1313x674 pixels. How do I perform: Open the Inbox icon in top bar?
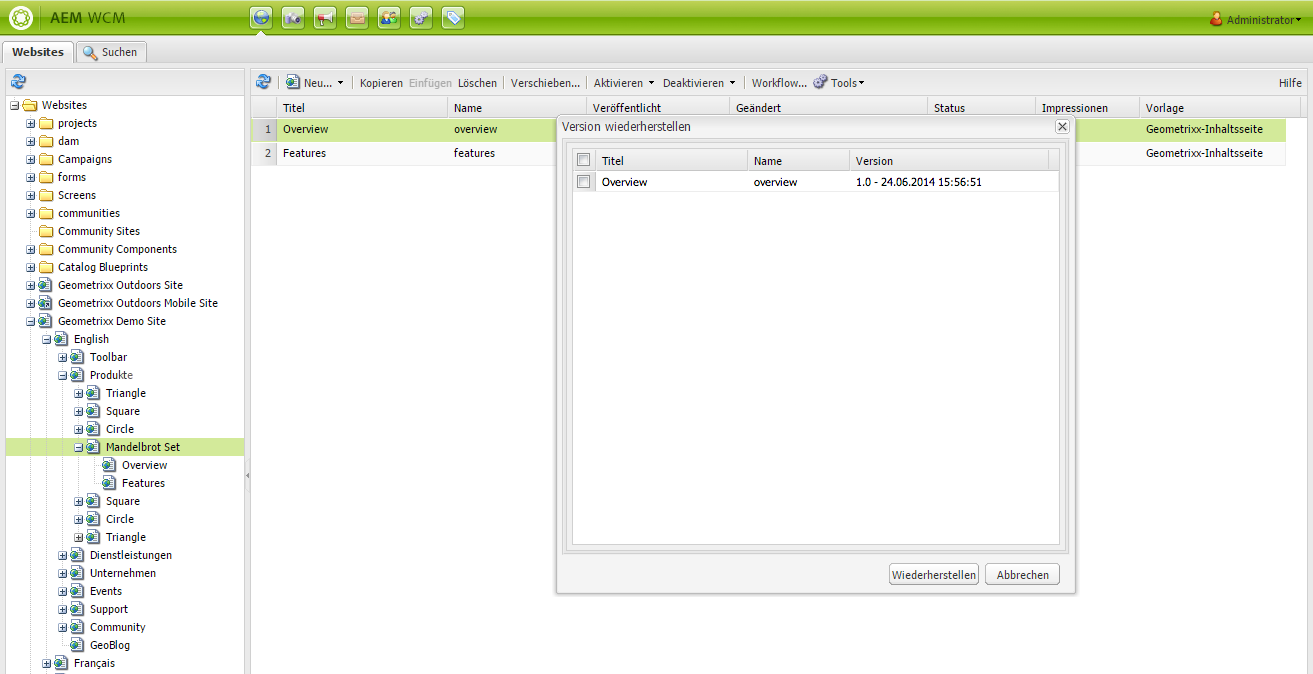357,17
